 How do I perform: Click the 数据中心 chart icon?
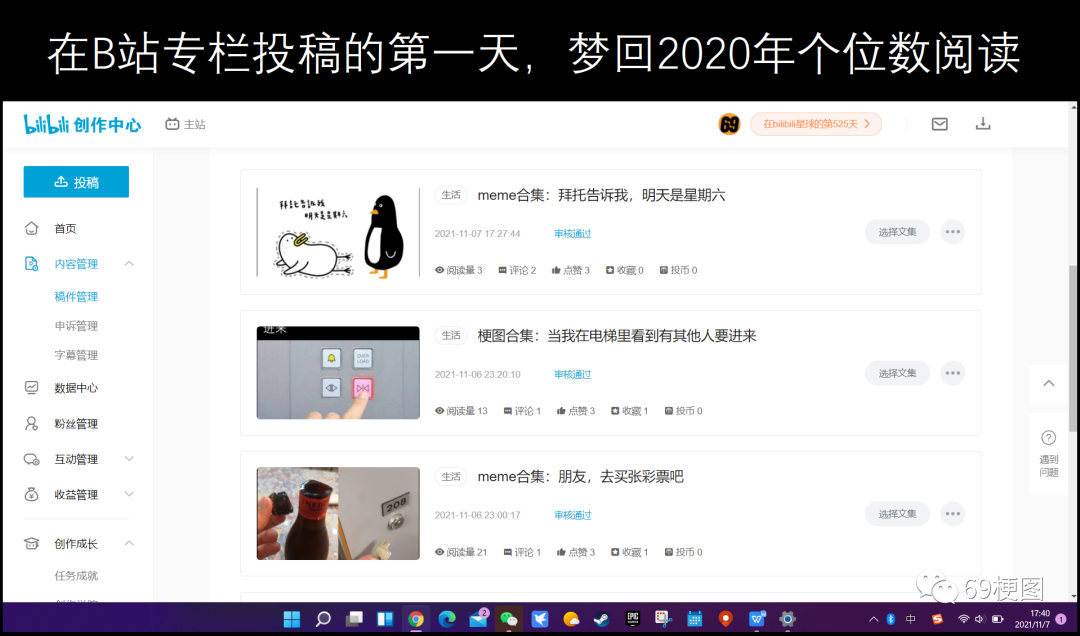(32, 387)
